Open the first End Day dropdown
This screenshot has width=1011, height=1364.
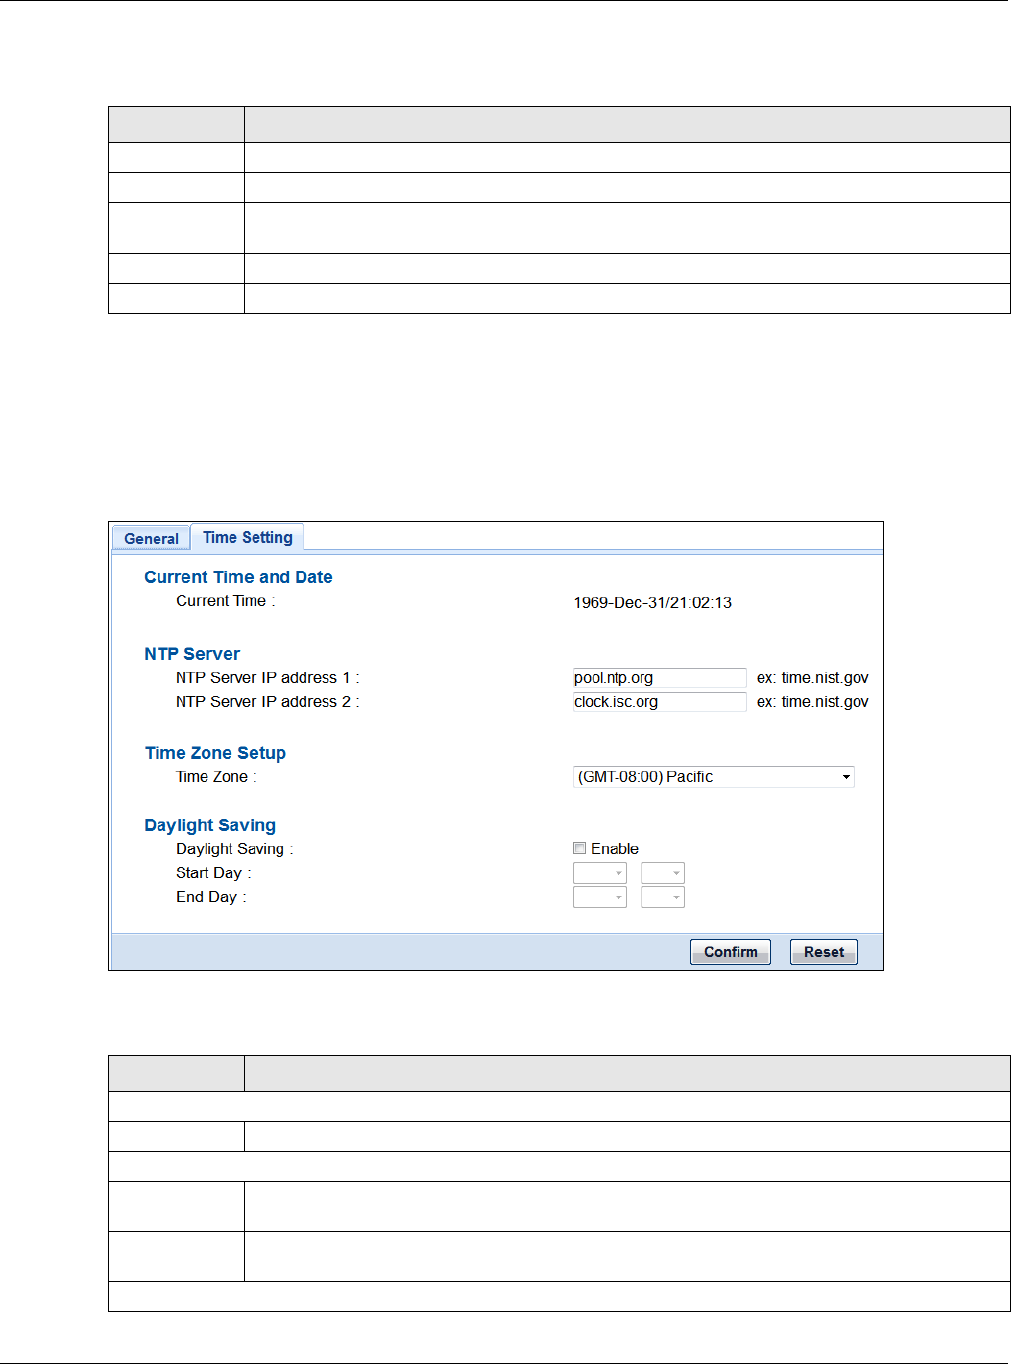point(600,897)
